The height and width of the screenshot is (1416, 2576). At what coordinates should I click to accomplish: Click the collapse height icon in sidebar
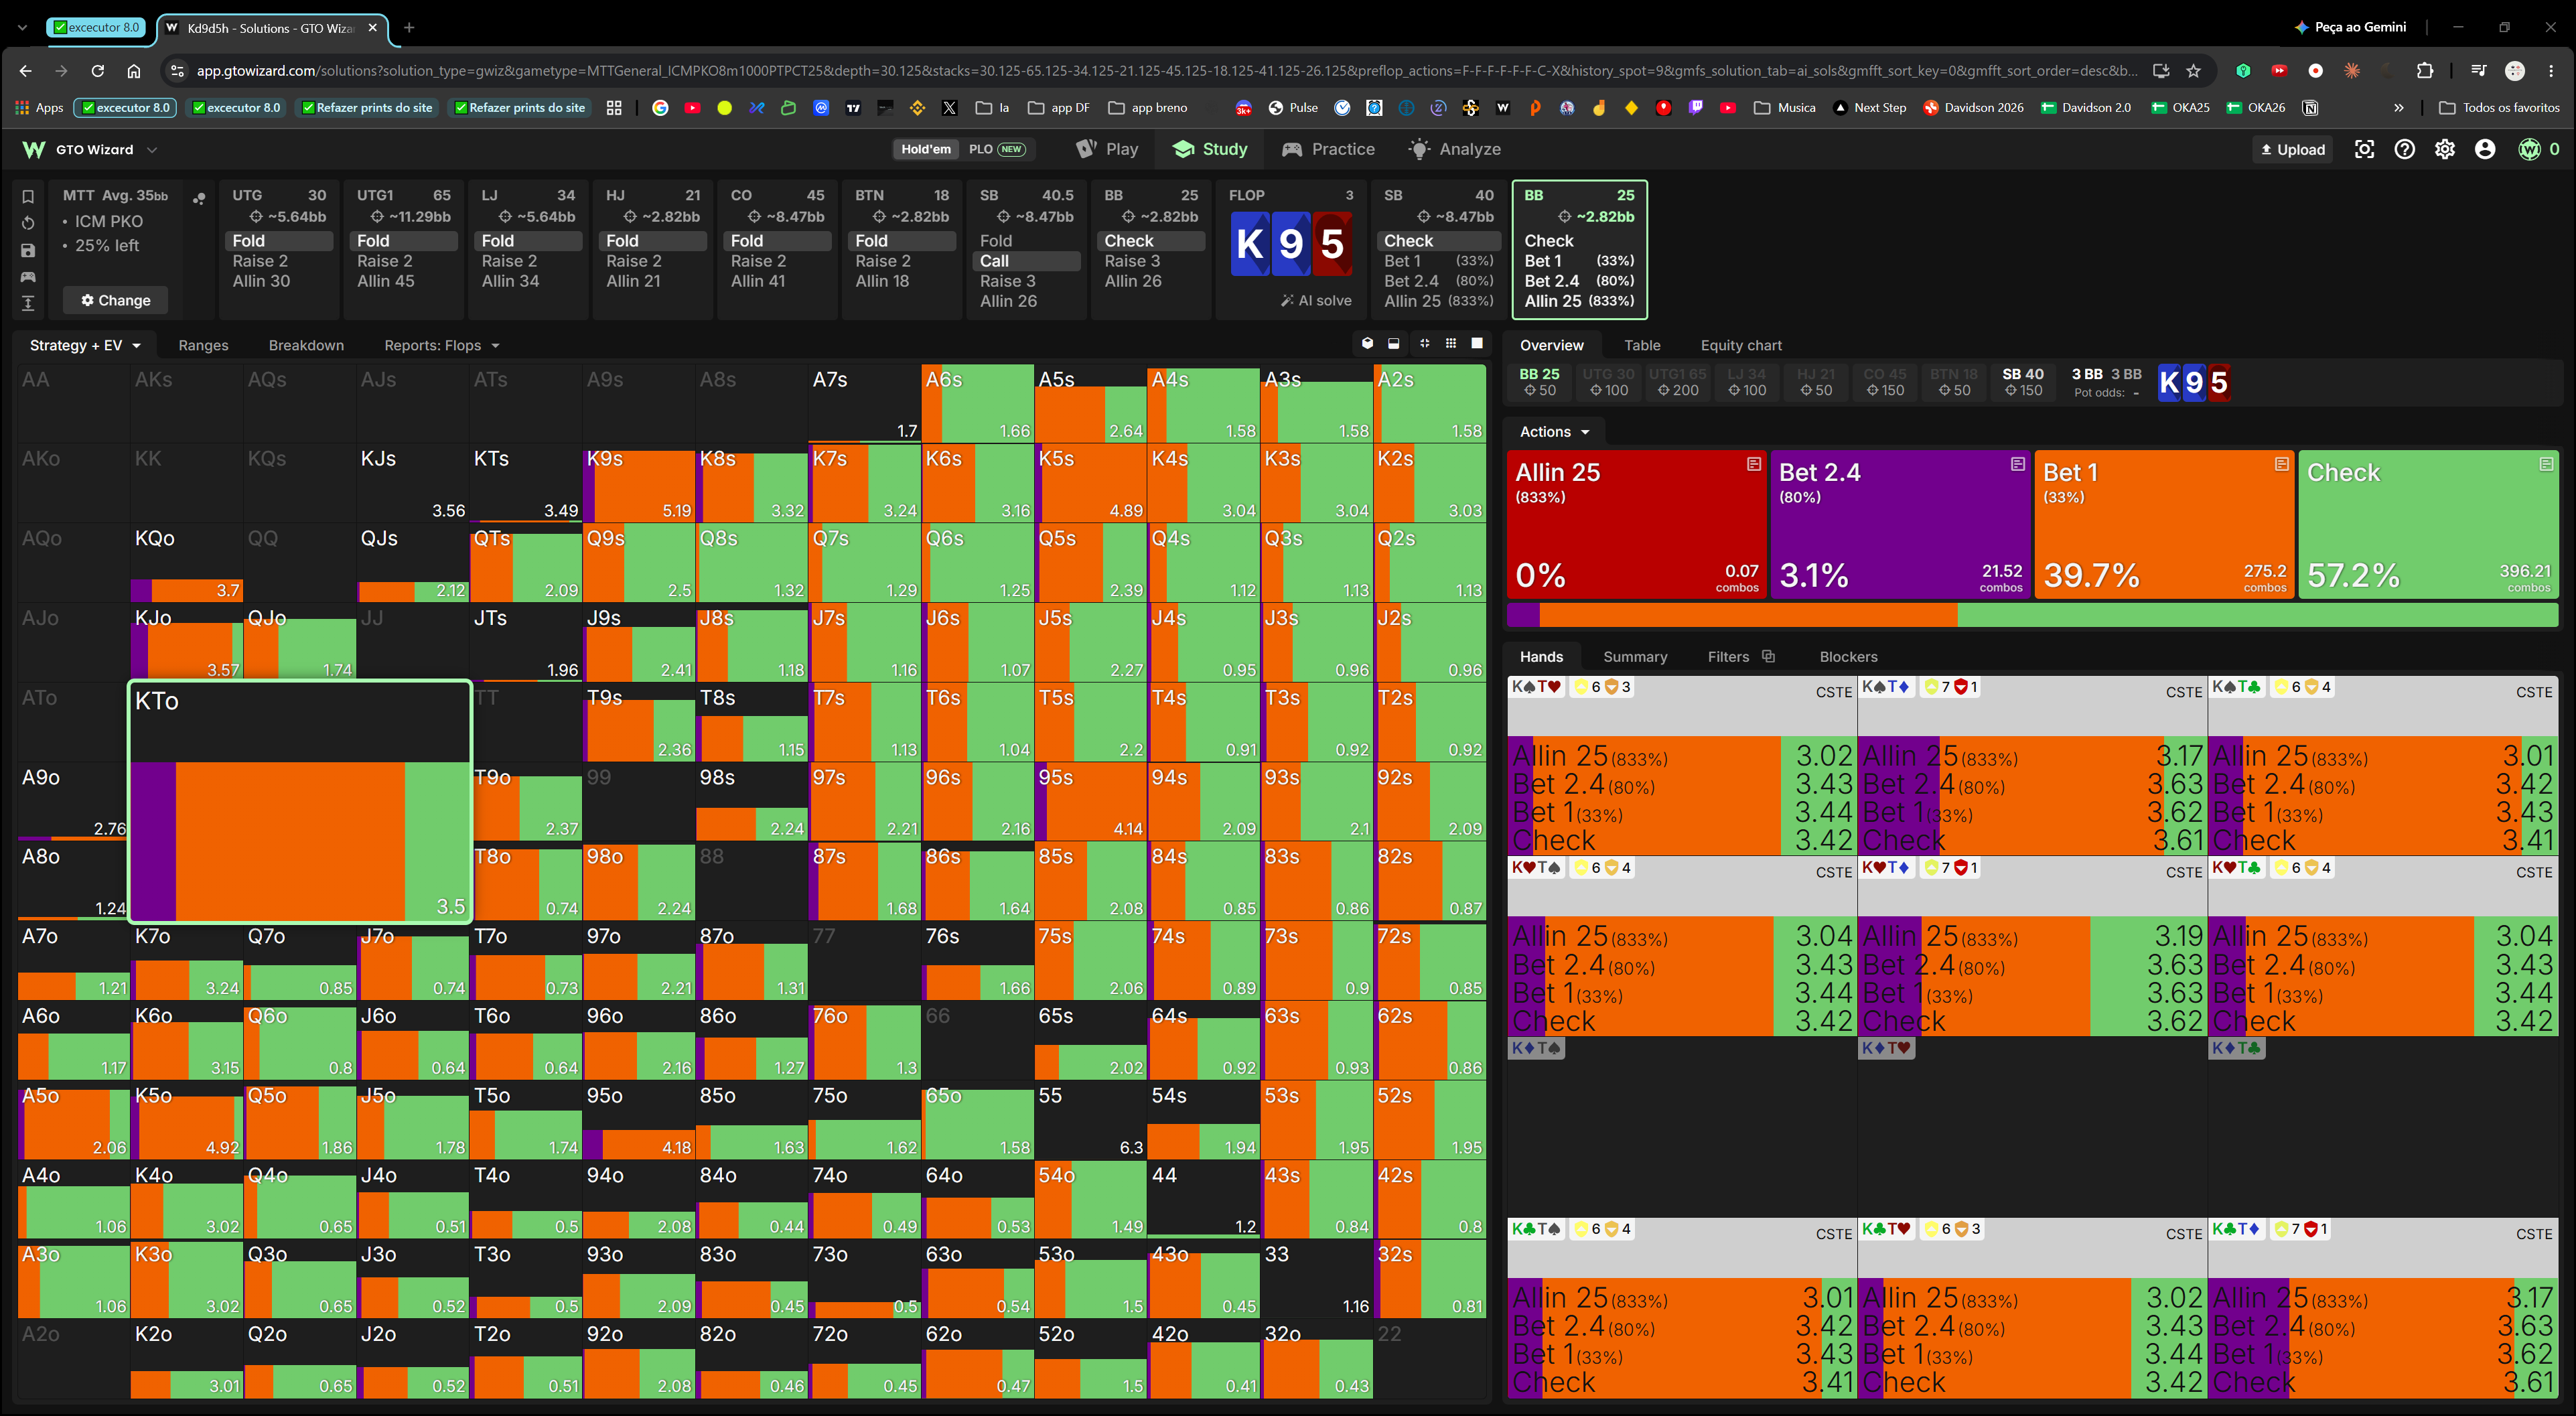[28, 303]
